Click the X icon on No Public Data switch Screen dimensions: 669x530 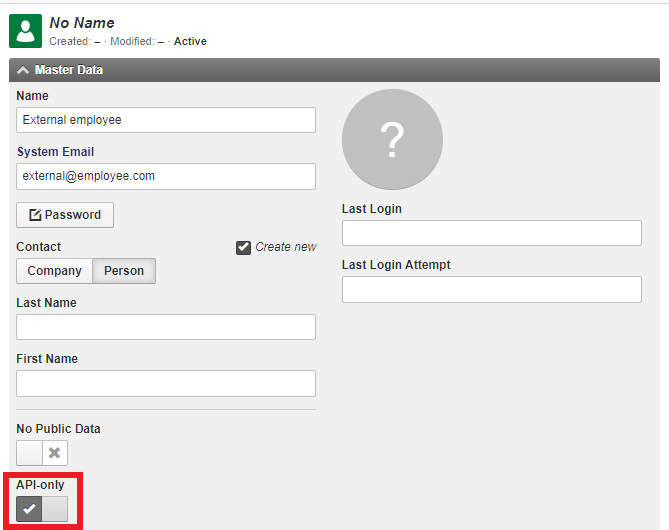(55, 453)
